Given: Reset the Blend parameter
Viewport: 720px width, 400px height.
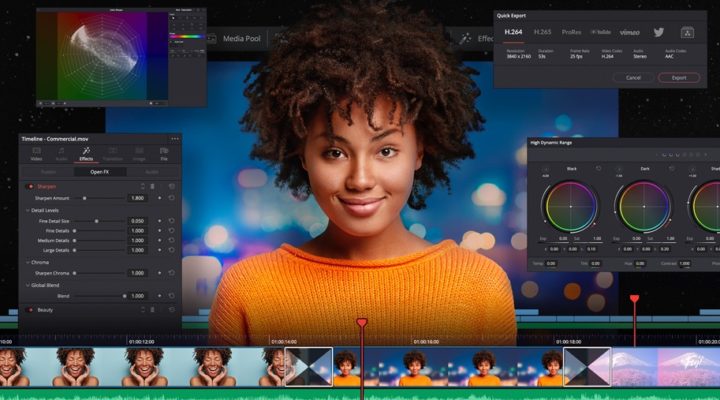Looking at the screenshot, I should (171, 296).
